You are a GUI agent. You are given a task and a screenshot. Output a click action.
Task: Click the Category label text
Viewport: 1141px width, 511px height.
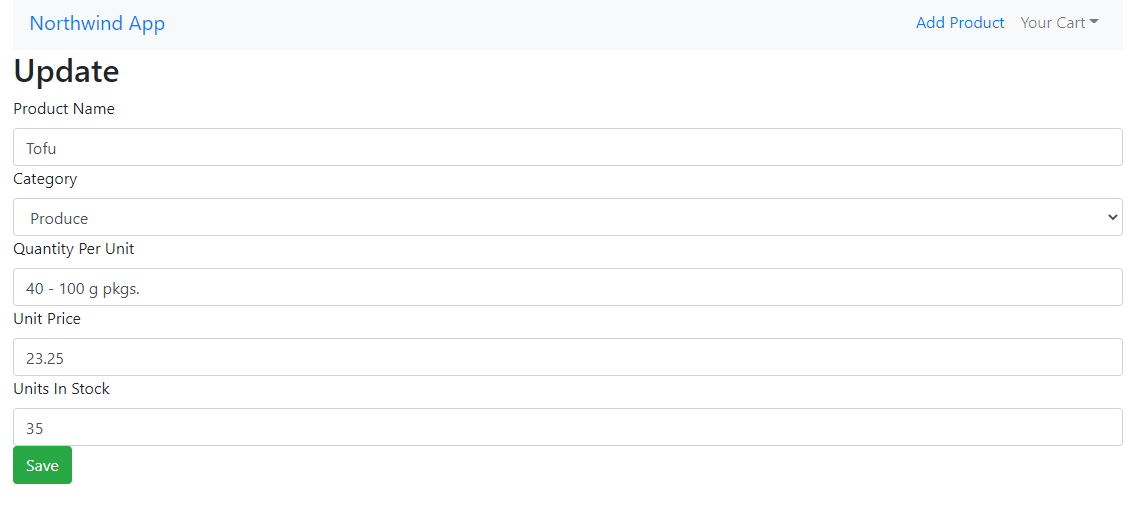45,179
